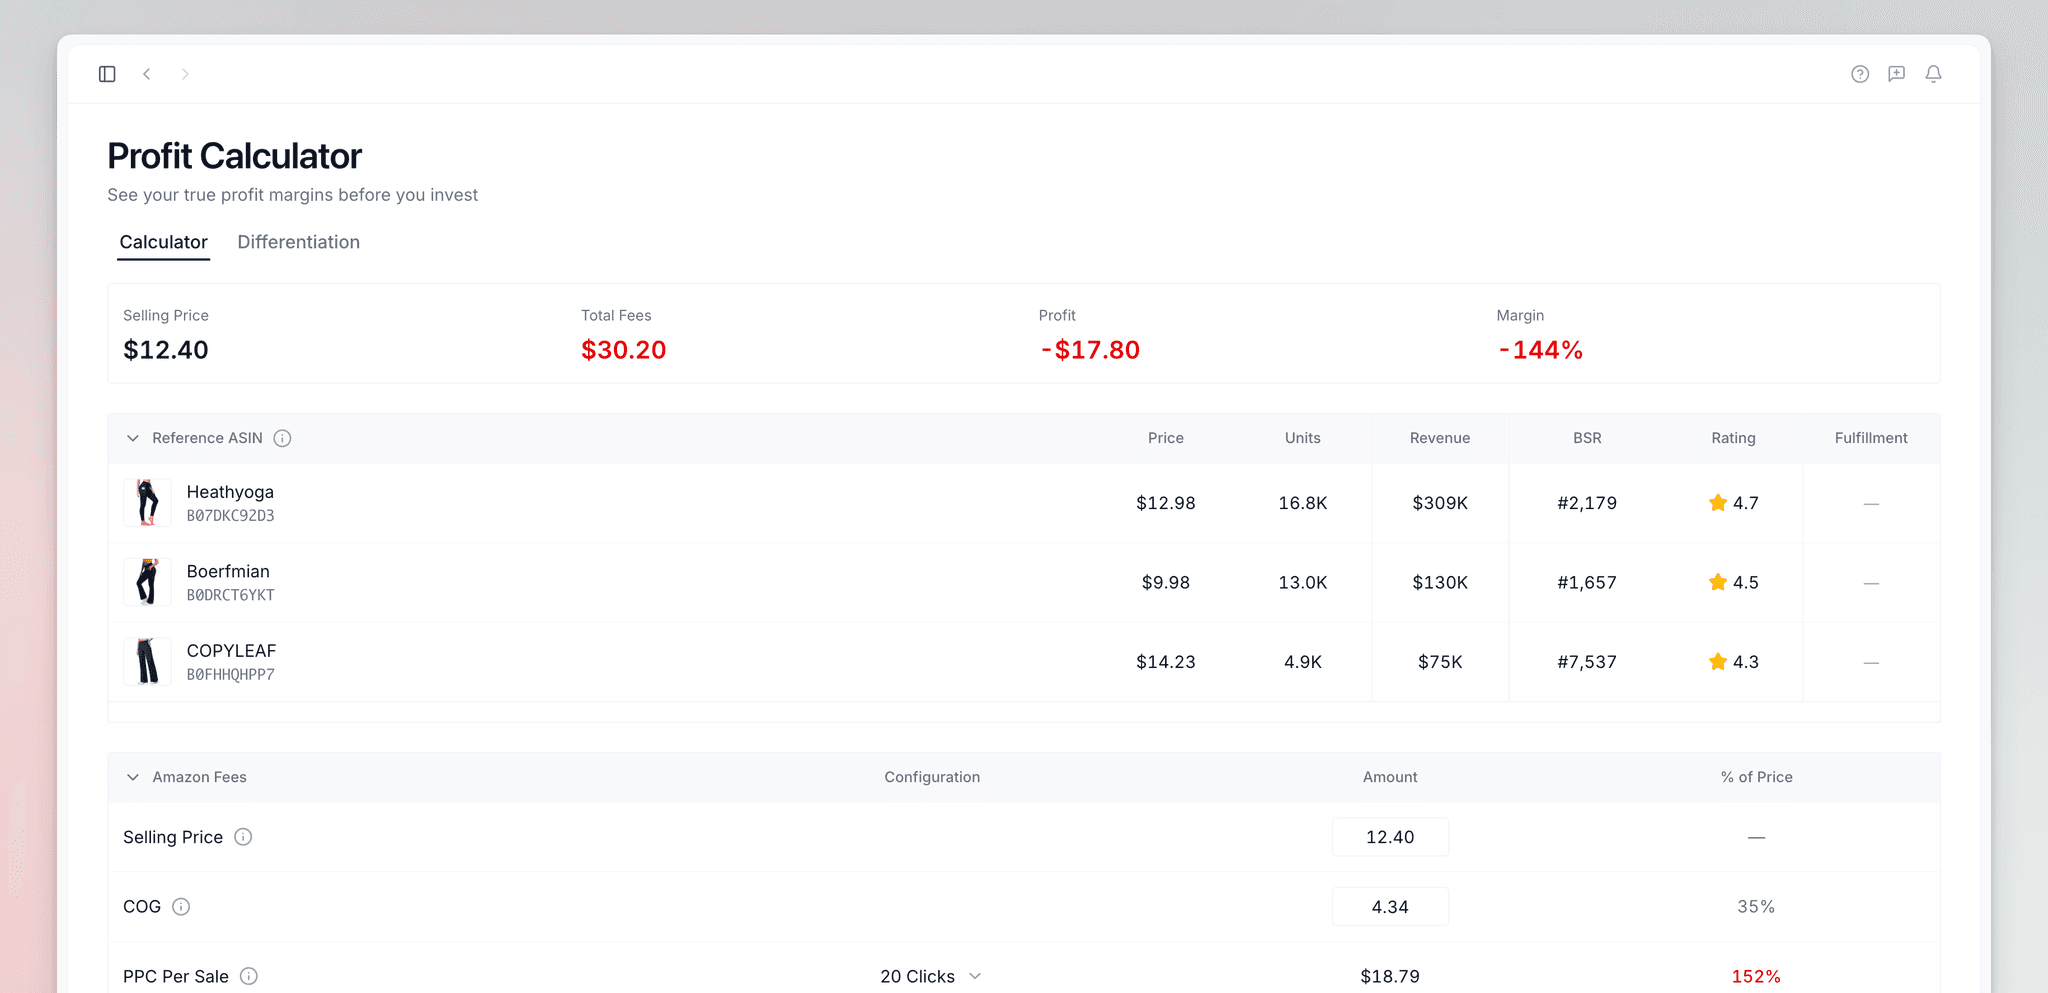Sort by the Fulfillment column header
Screen dimensions: 2048x993
point(1871,438)
